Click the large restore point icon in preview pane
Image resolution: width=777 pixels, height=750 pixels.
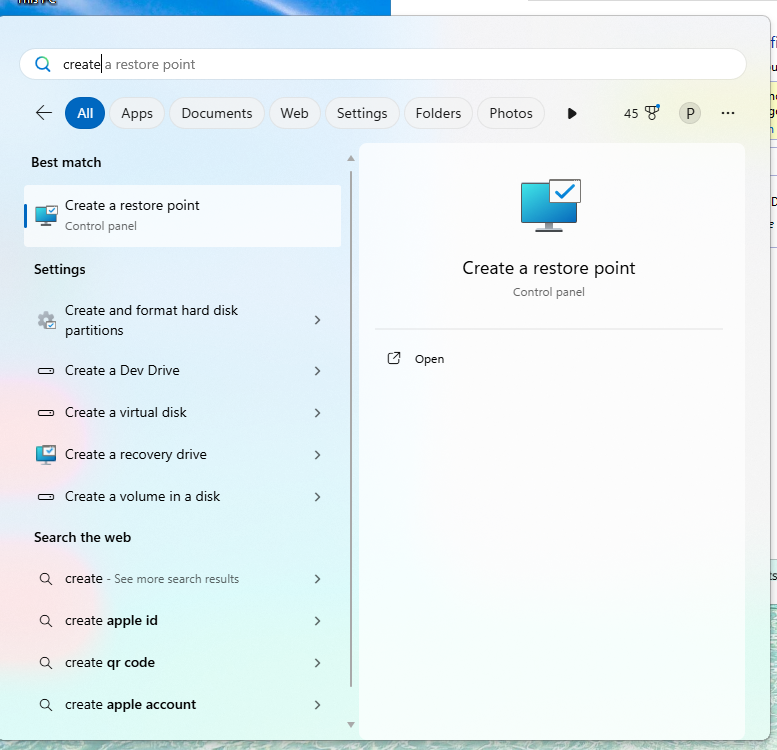coord(550,205)
